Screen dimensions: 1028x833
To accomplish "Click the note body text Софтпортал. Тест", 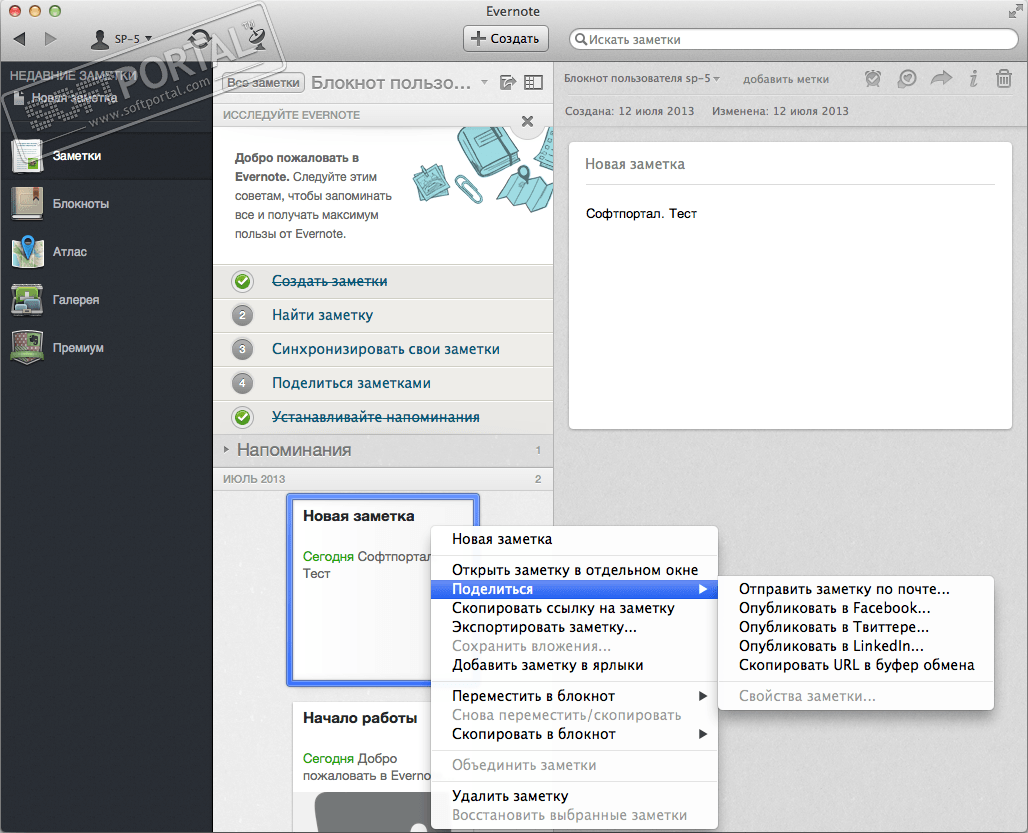I will click(641, 214).
